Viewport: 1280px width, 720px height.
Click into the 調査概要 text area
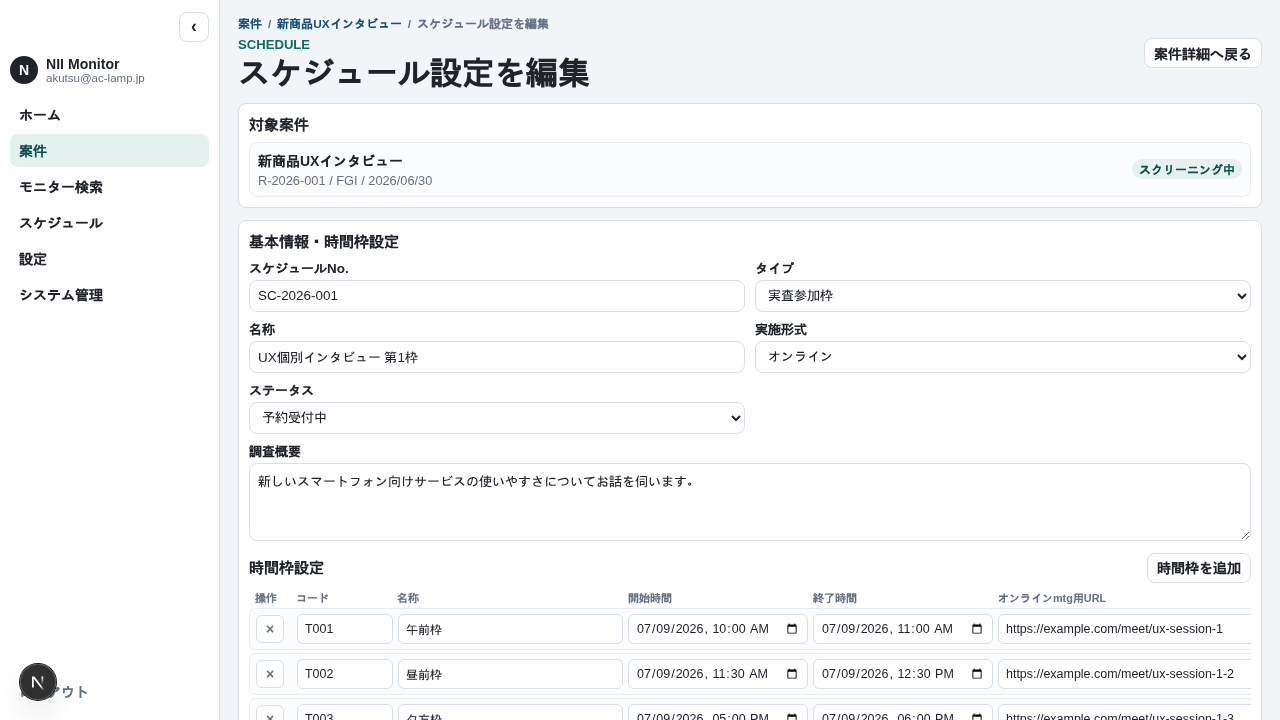point(750,502)
